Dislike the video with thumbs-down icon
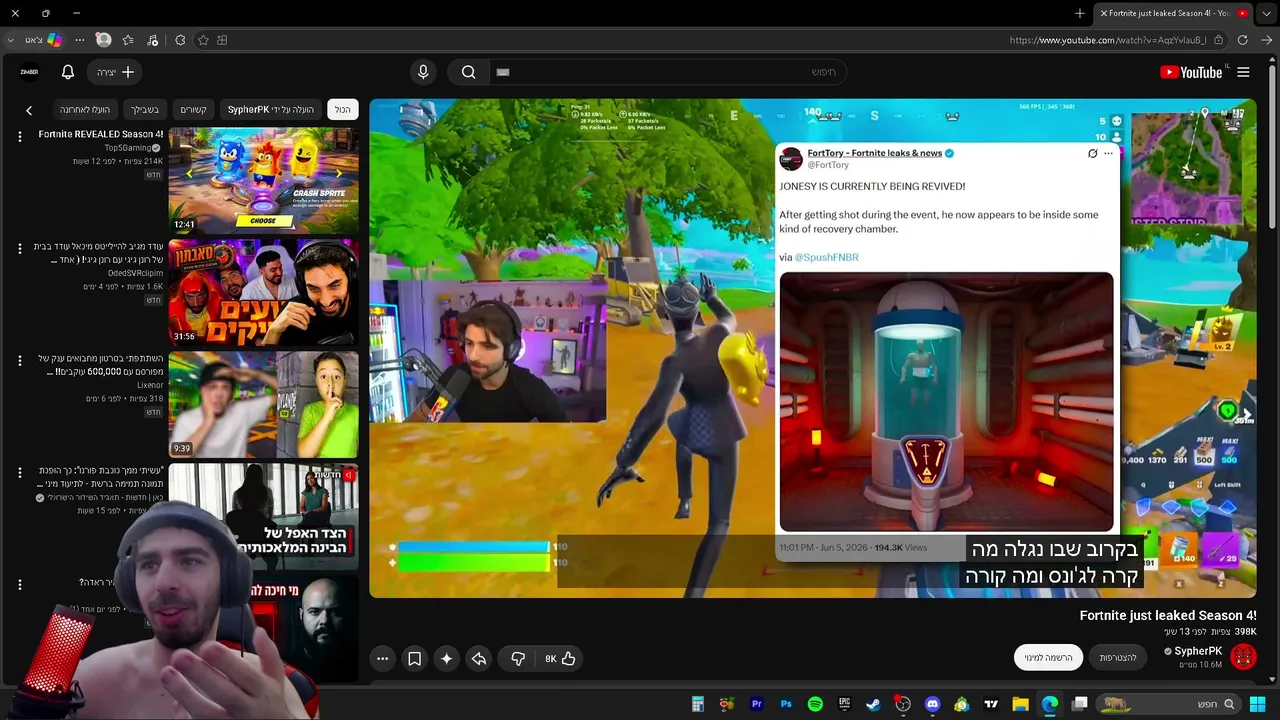The width and height of the screenshot is (1280, 720). (x=518, y=658)
